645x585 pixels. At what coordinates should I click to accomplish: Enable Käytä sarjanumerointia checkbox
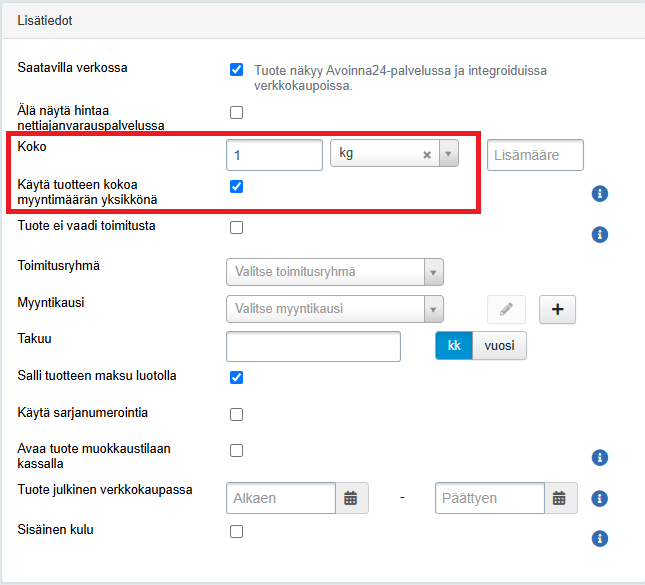[x=237, y=414]
